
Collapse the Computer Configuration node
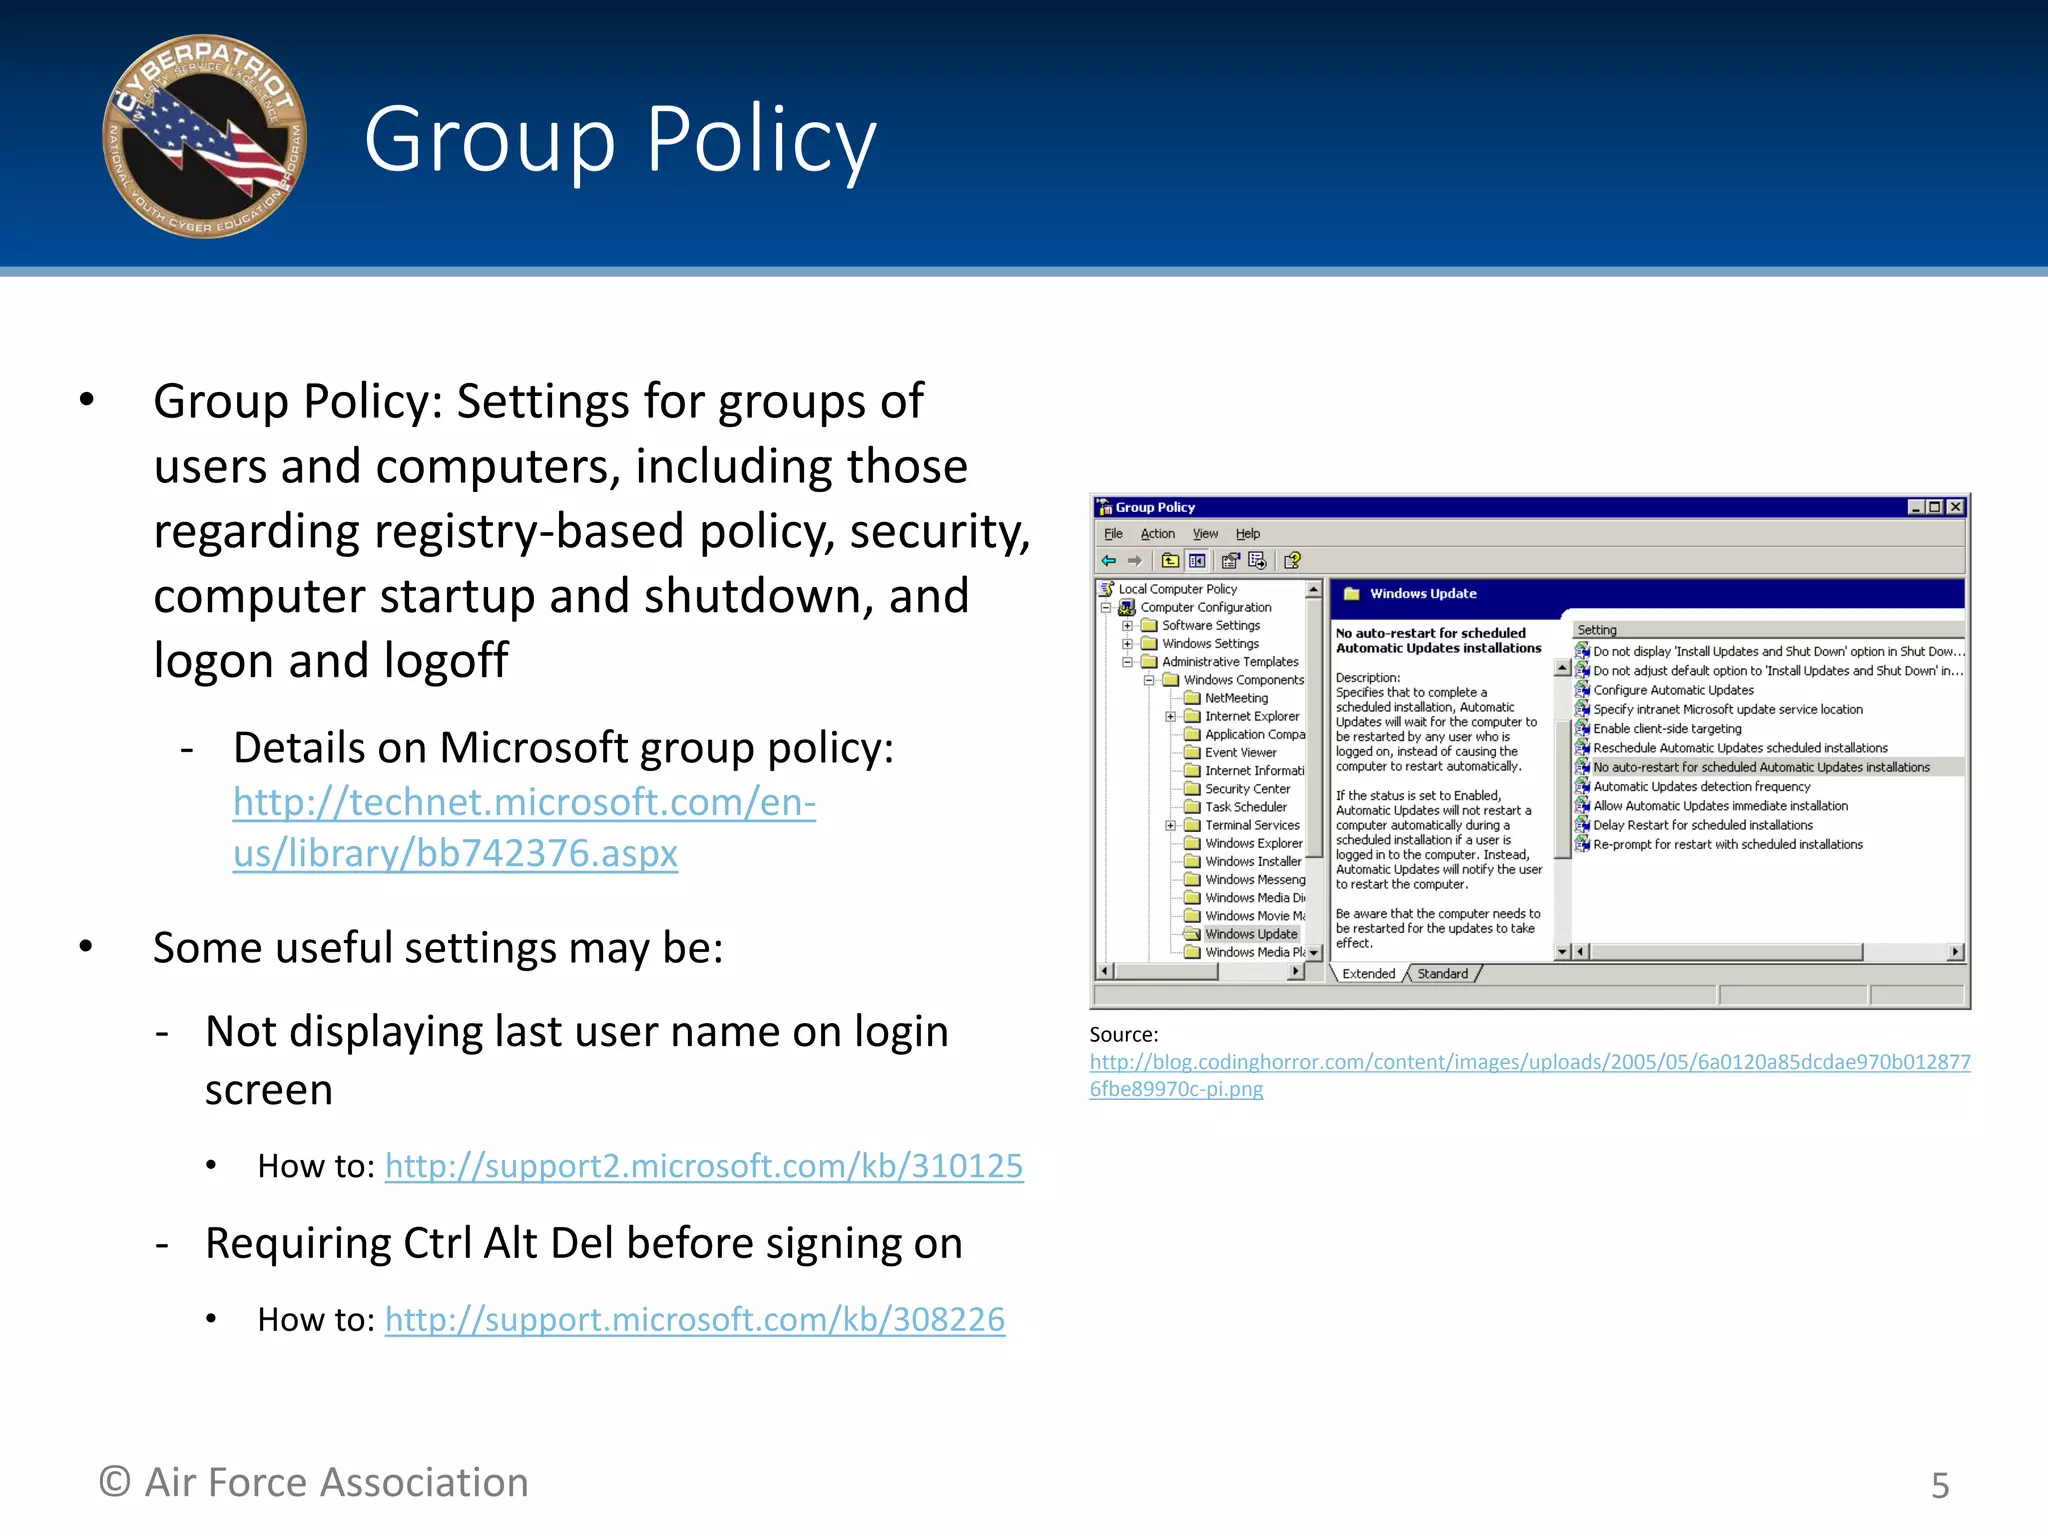(1106, 607)
